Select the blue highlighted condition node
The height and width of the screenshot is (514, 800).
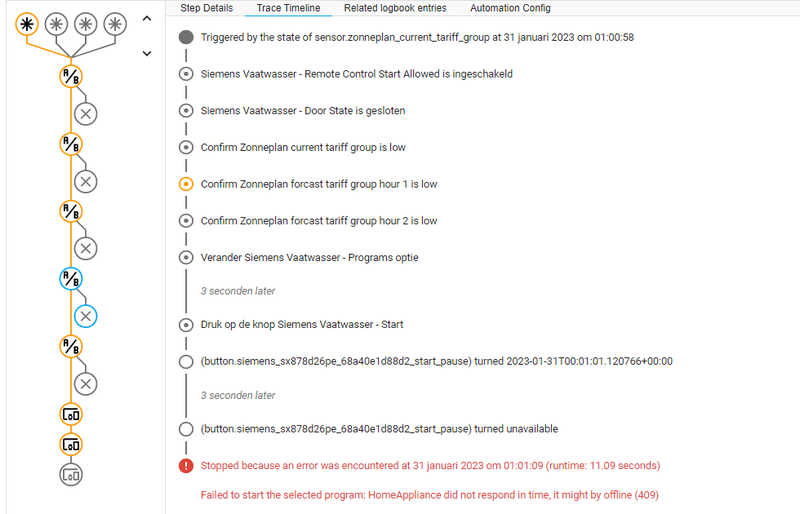tap(71, 279)
